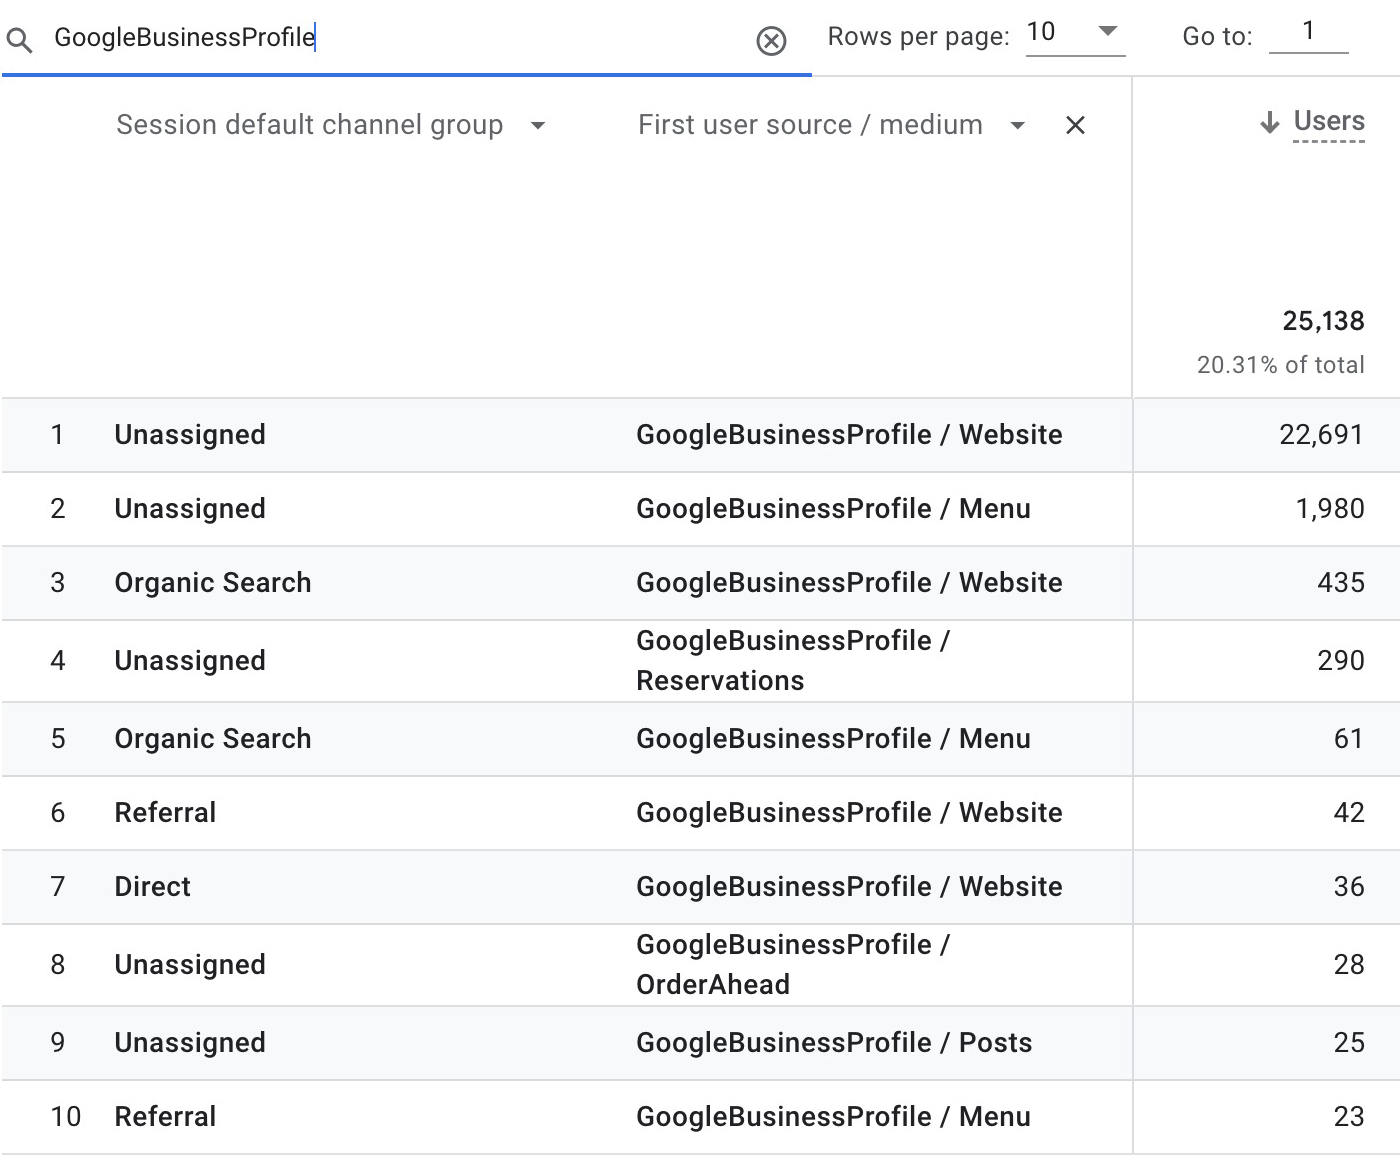
Task: Click the 1,980 users value
Action: (1330, 509)
